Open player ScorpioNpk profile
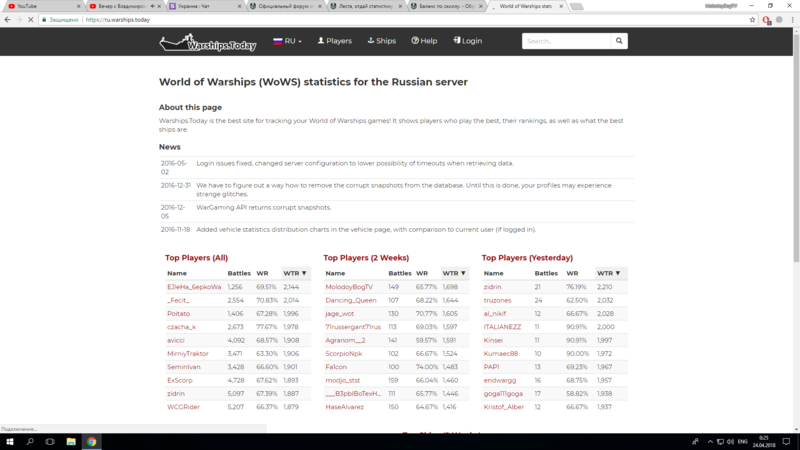The image size is (800, 450). [x=343, y=353]
